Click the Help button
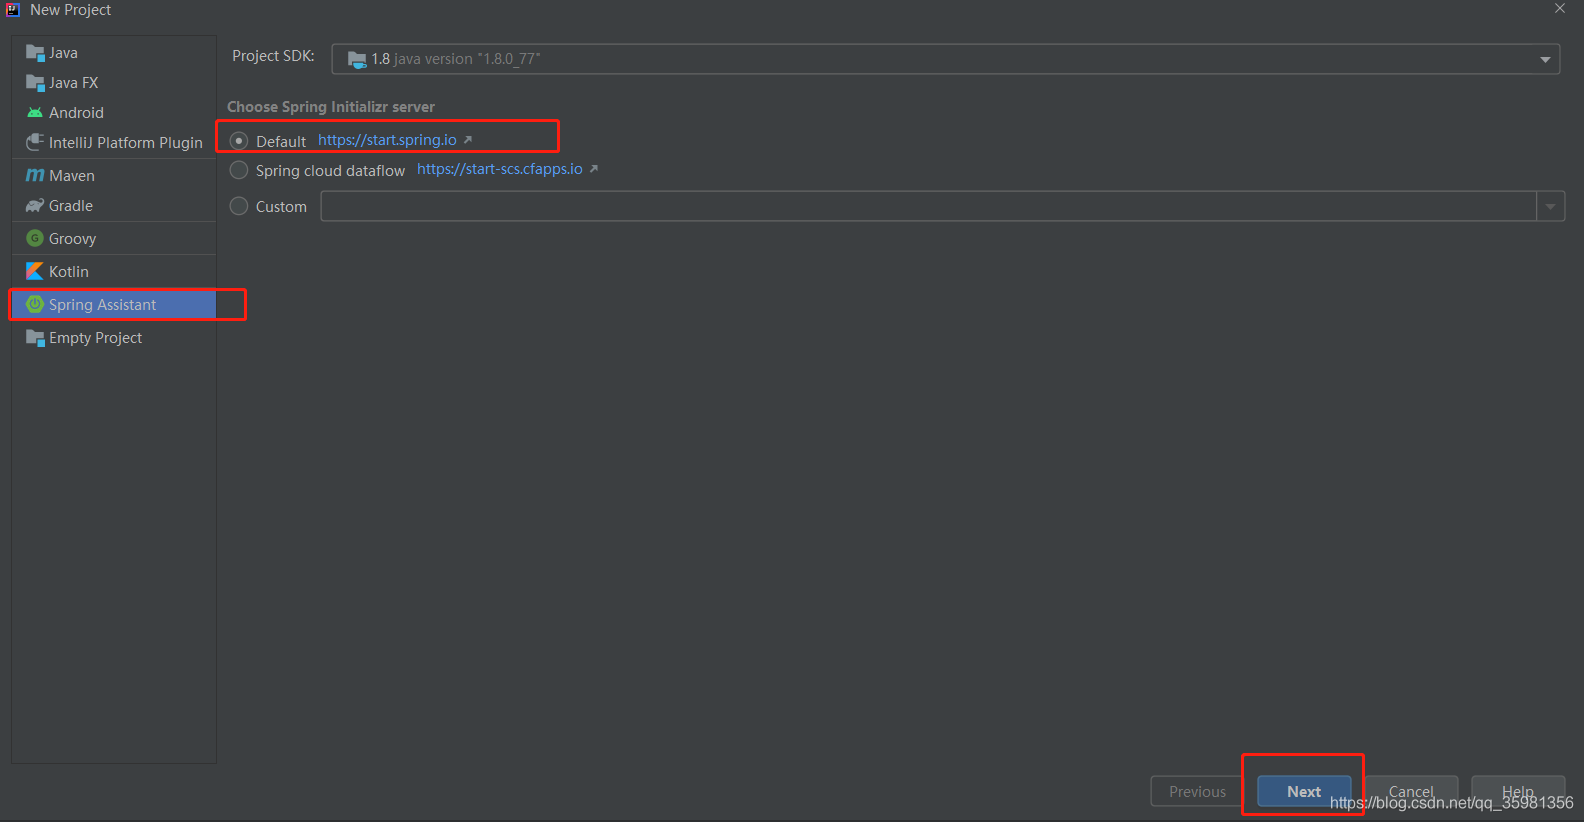This screenshot has height=822, width=1584. (x=1518, y=791)
